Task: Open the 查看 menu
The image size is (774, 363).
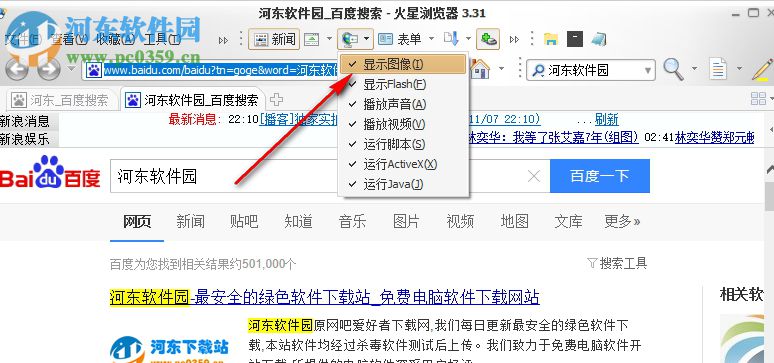Action: [x=69, y=39]
